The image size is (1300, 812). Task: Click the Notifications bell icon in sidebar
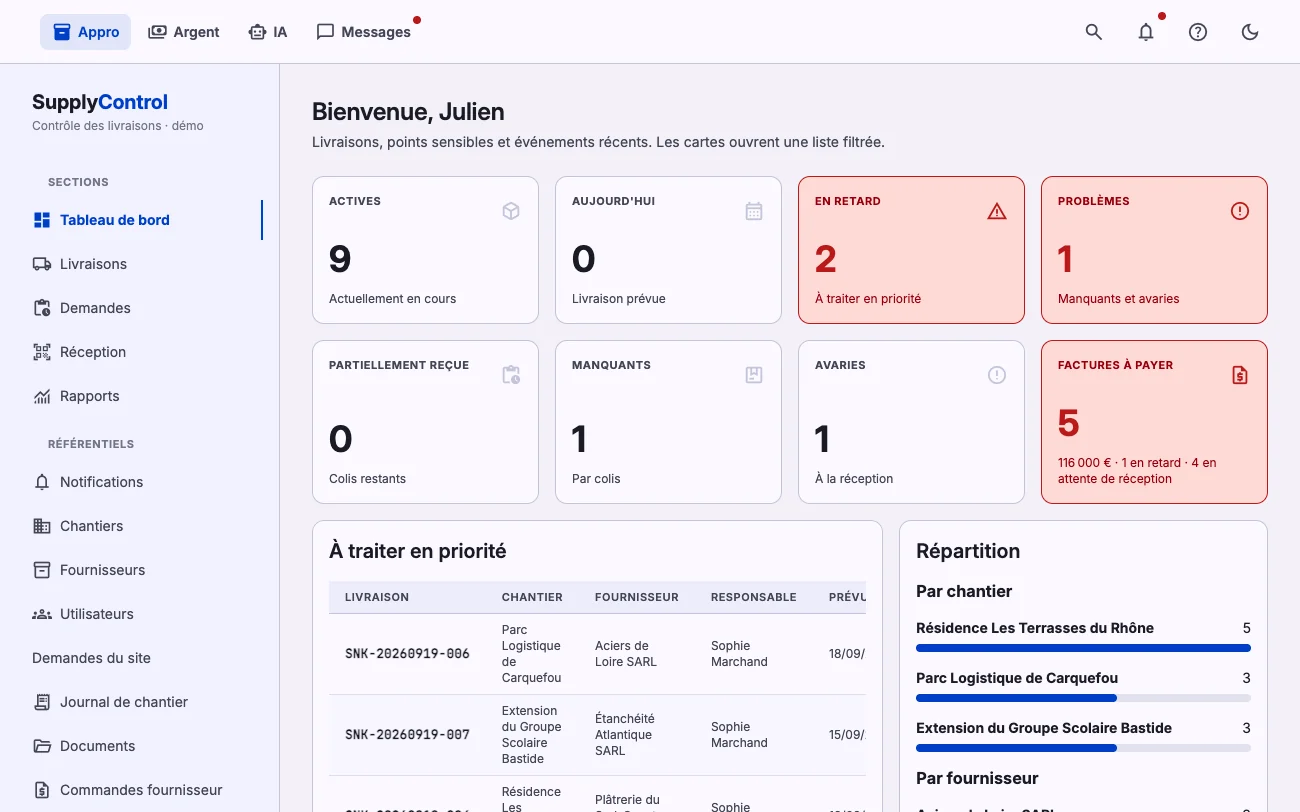pos(42,482)
